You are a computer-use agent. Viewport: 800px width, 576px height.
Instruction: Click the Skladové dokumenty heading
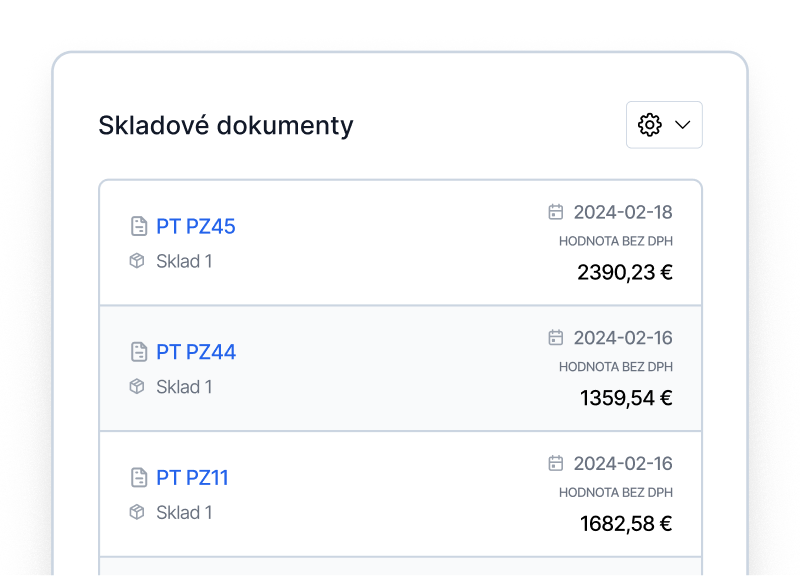point(226,126)
